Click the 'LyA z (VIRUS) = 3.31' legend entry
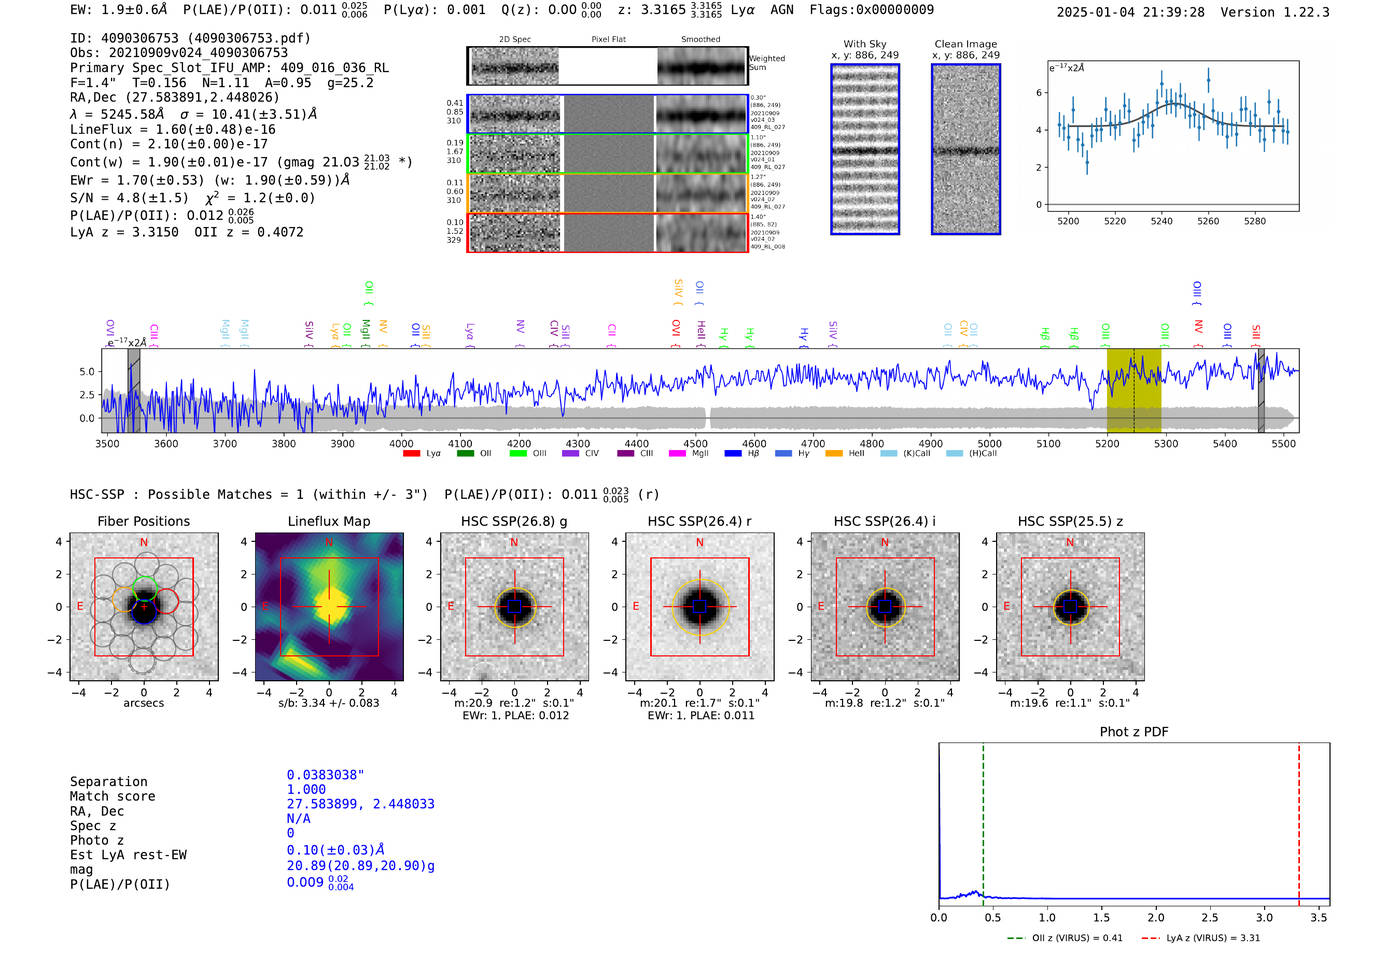Image resolution: width=1400 pixels, height=953 pixels. tap(1200, 938)
